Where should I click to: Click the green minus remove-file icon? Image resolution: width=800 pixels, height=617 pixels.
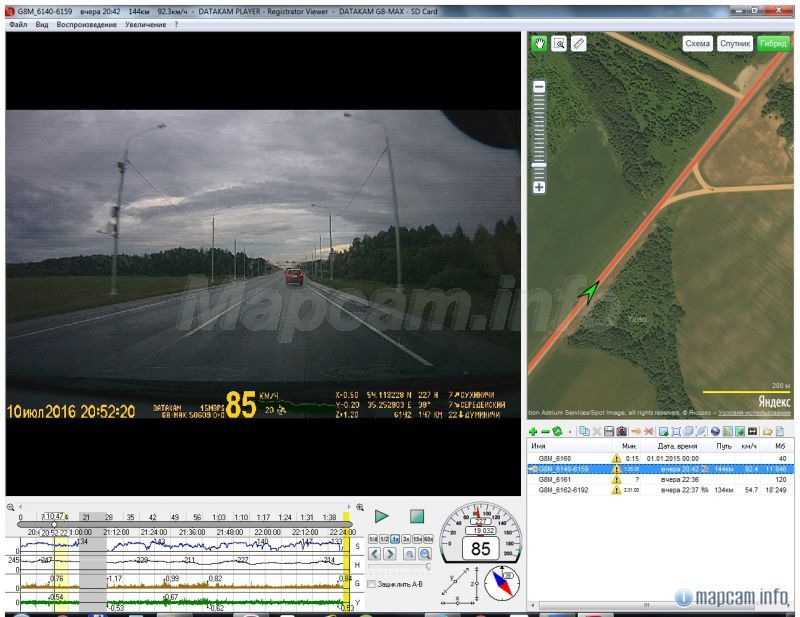(x=544, y=431)
